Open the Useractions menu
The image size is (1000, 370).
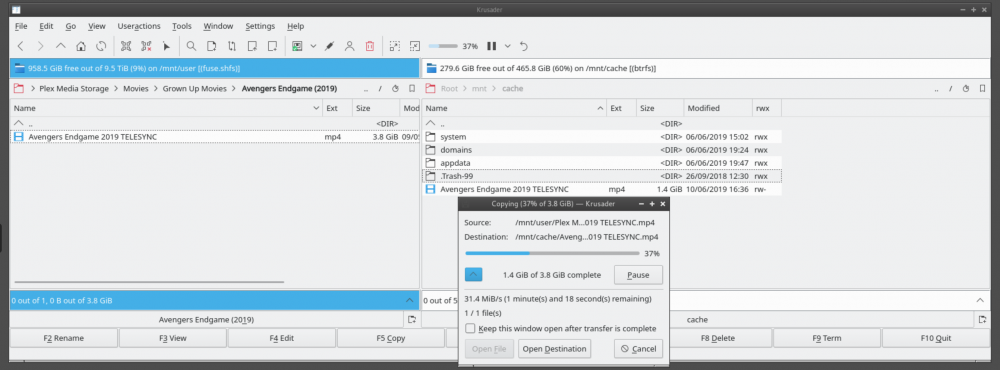click(x=138, y=26)
